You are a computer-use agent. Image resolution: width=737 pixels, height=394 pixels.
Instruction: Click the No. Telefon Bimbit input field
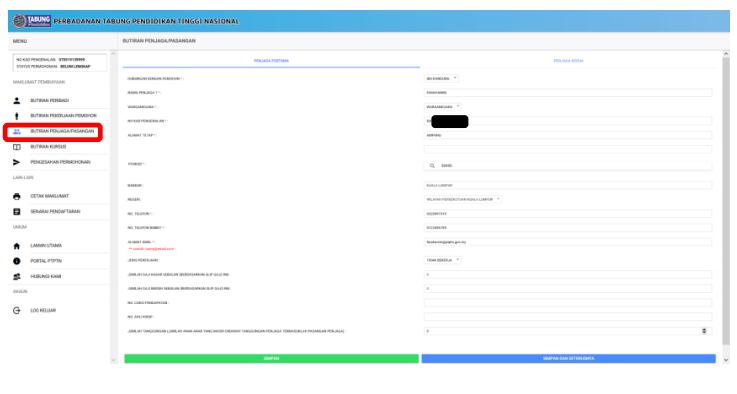pyautogui.click(x=568, y=228)
